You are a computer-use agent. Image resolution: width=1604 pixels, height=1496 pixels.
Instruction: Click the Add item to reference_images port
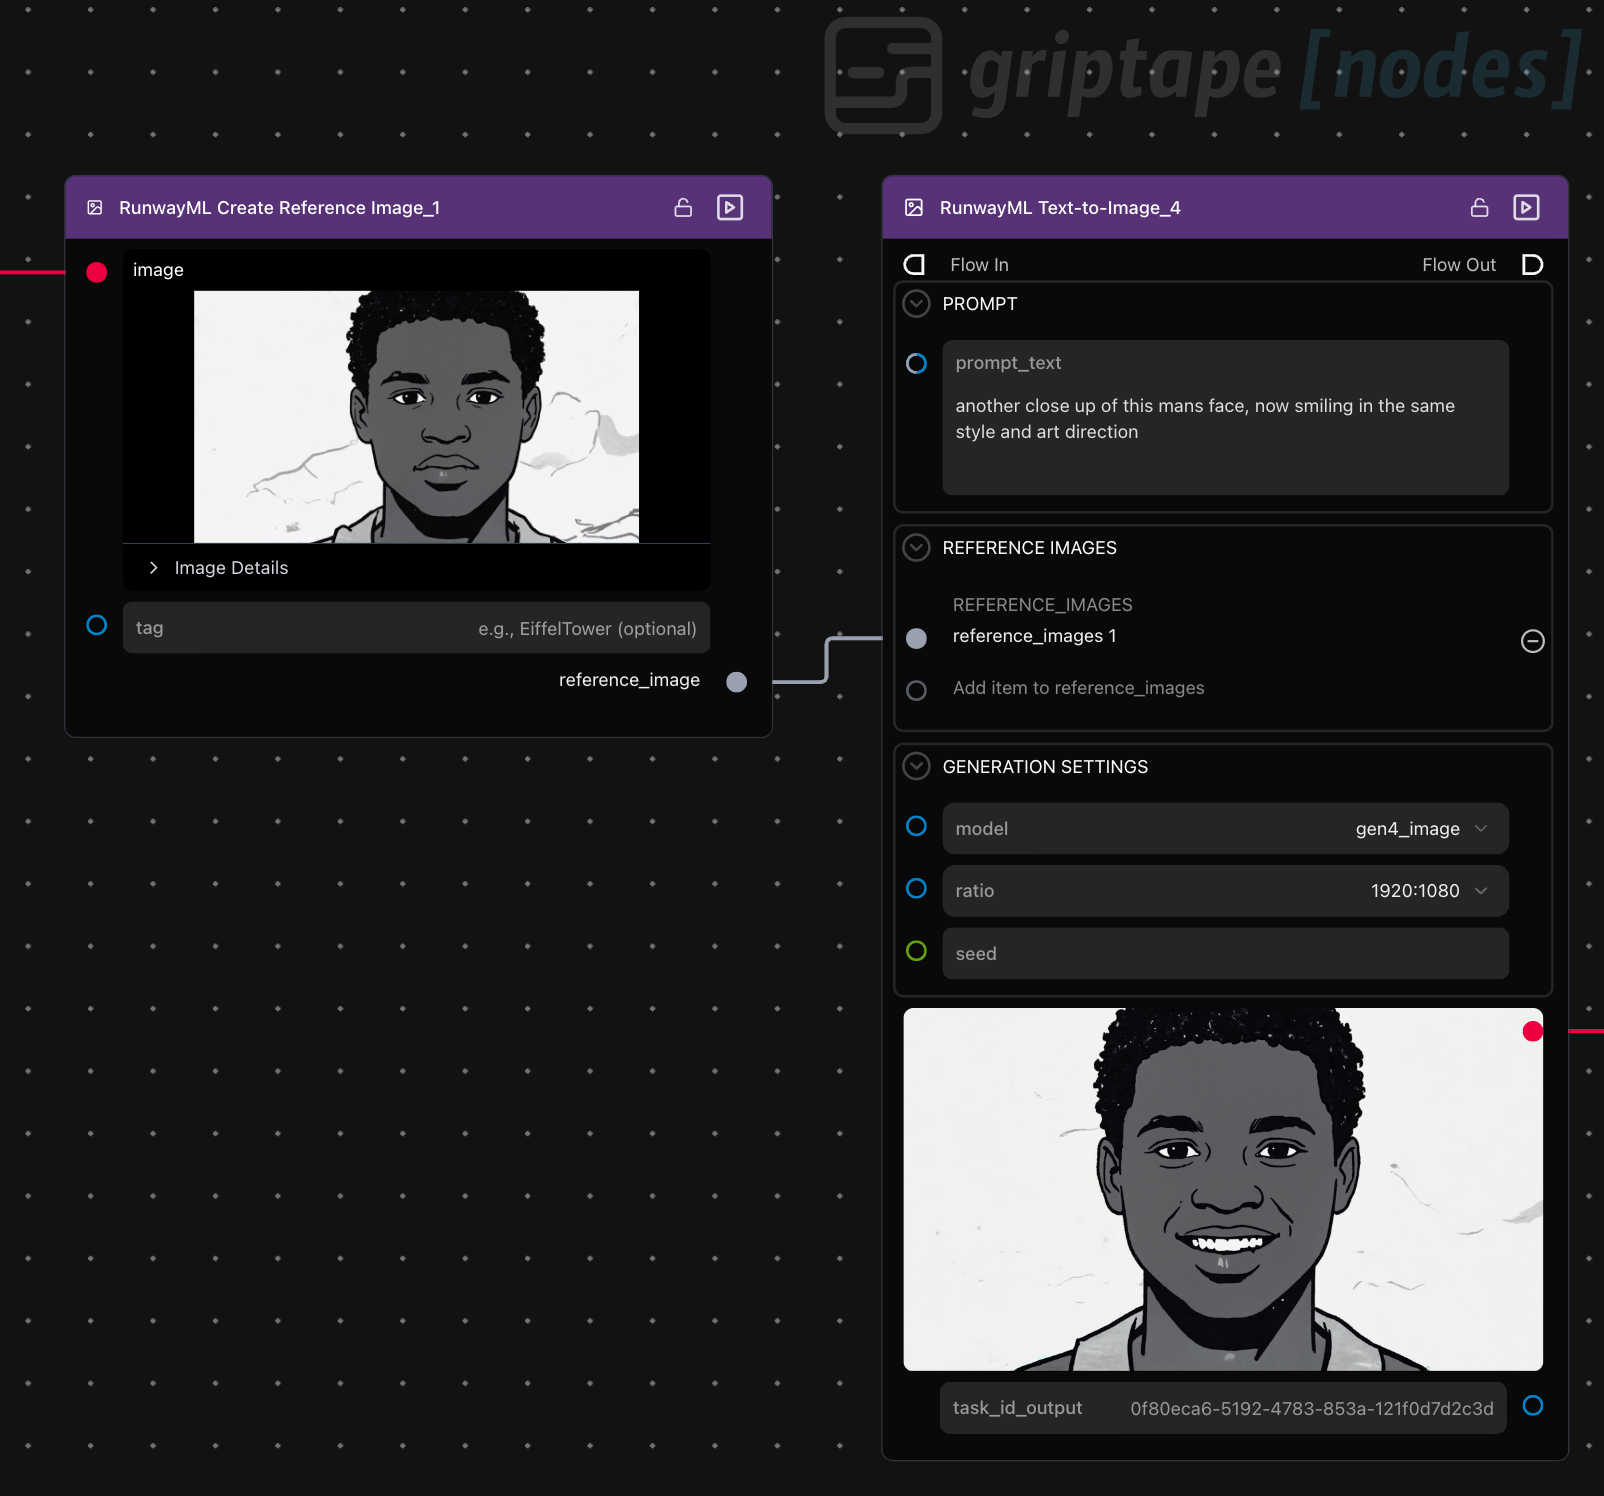click(916, 690)
